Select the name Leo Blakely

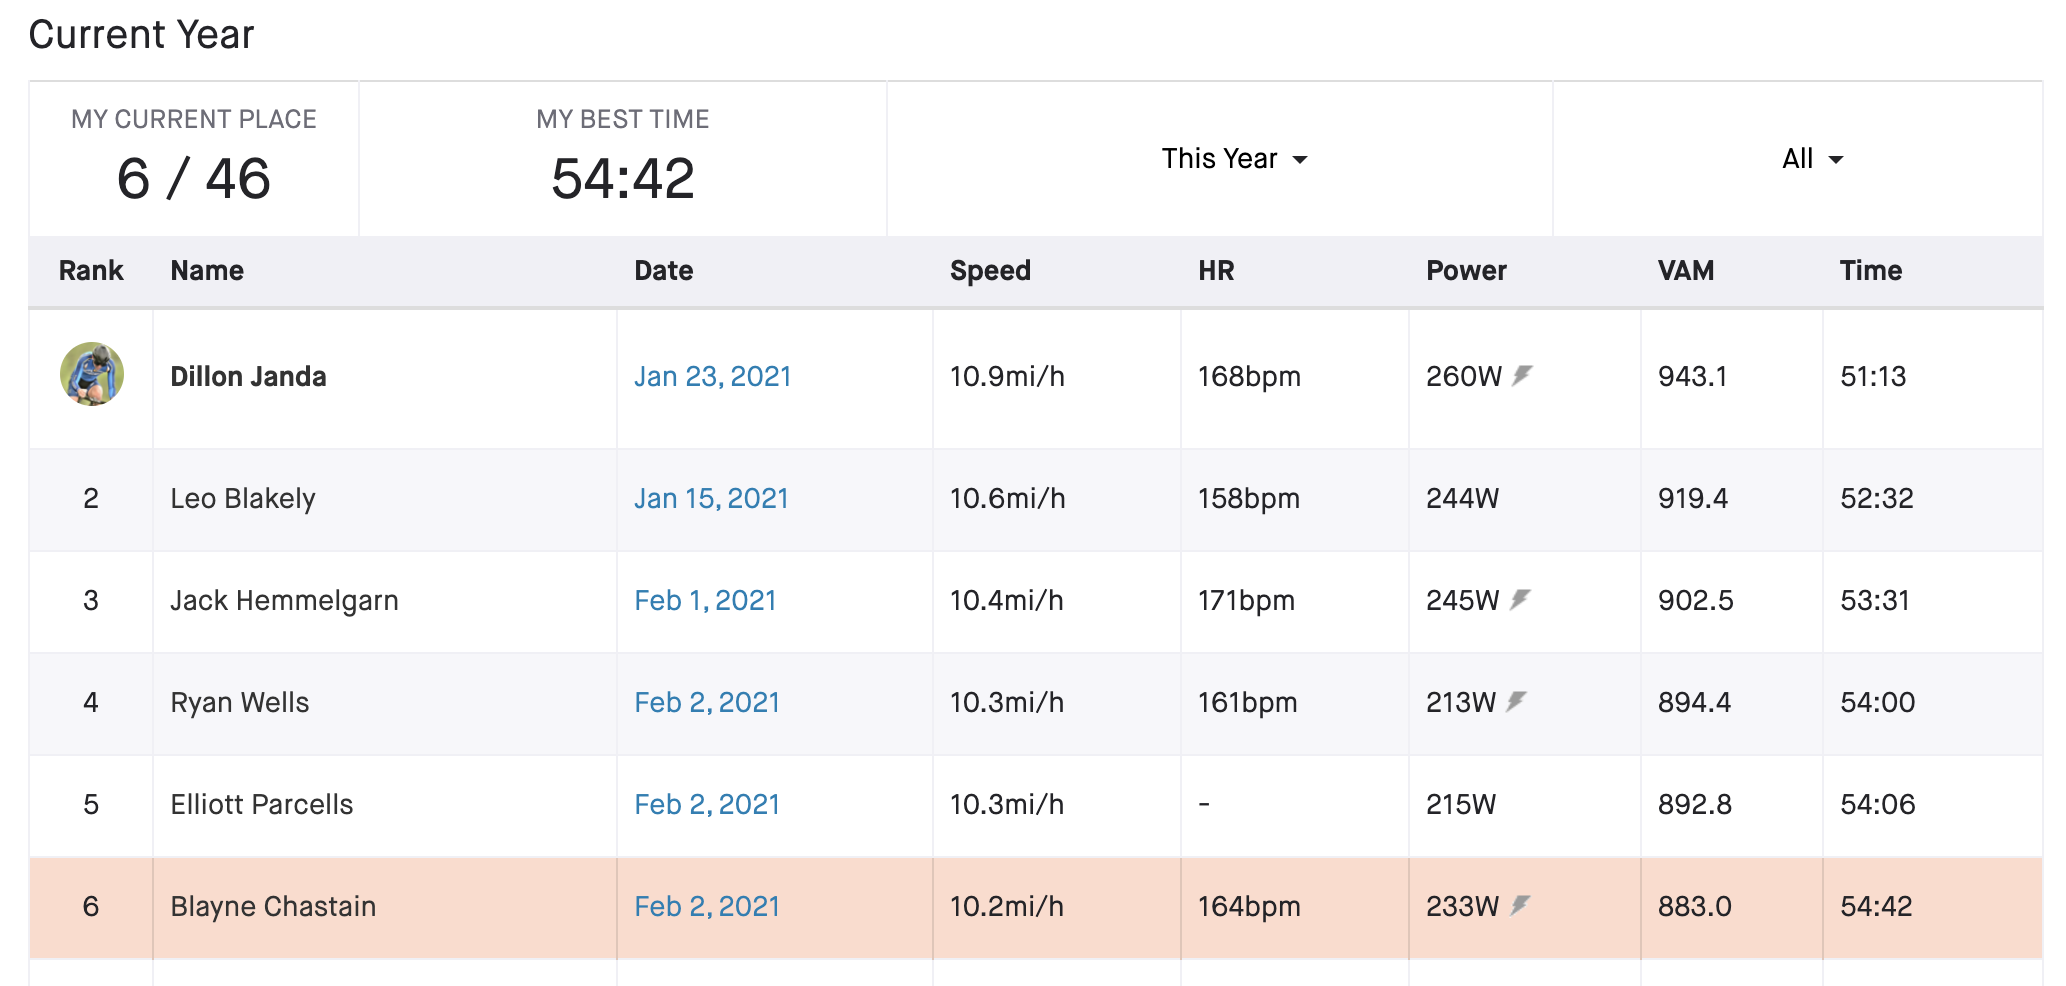[x=243, y=498]
